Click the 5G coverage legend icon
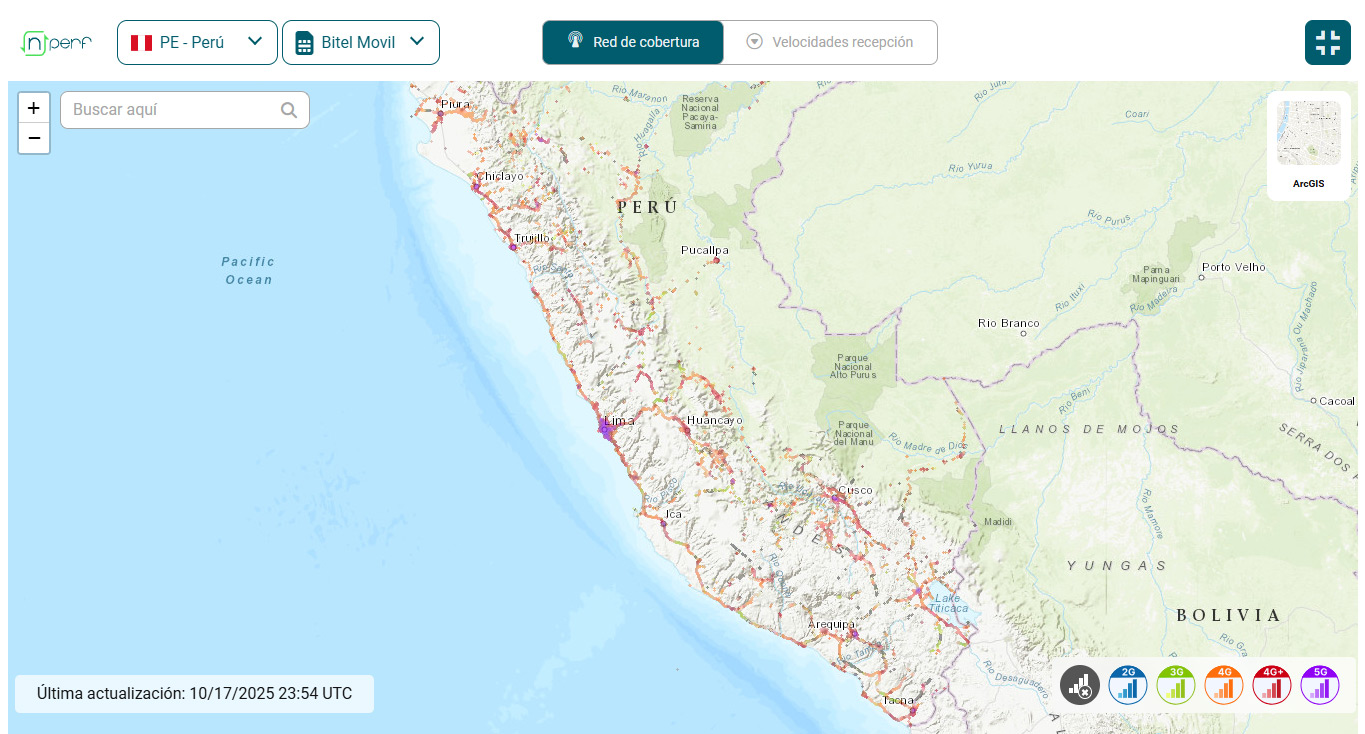Screen dimensions: 1365x734 [x=1320, y=685]
